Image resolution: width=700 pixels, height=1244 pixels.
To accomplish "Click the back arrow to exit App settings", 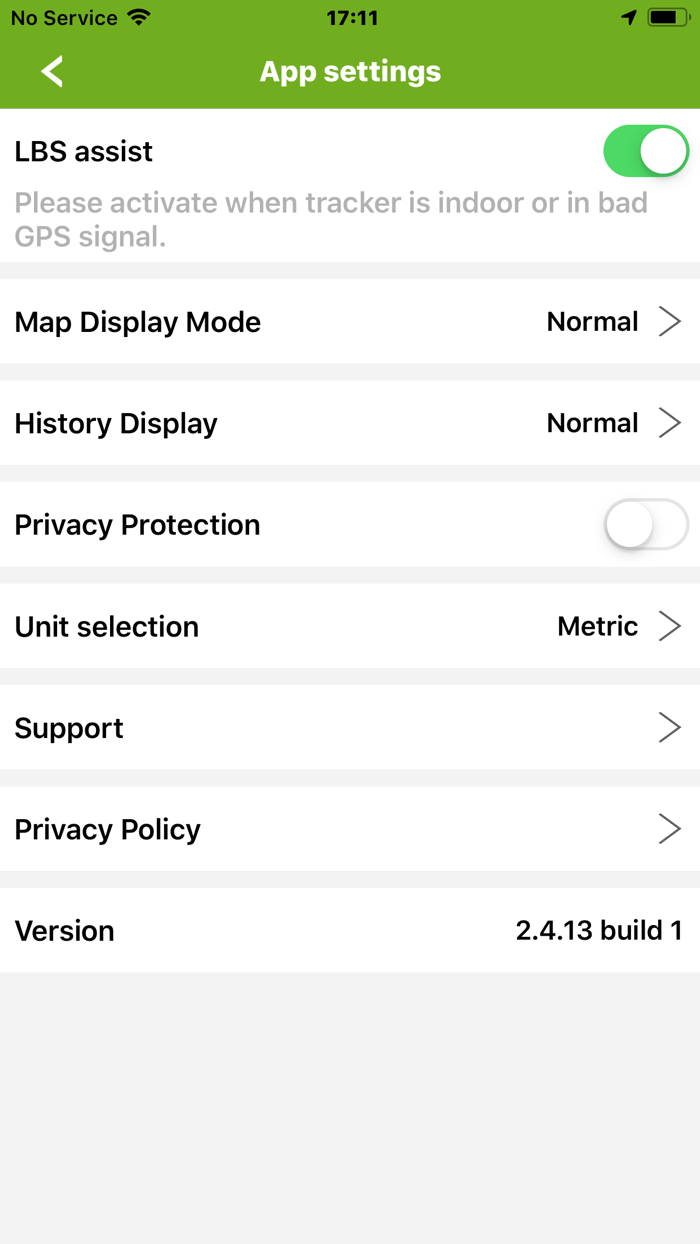I will 52,71.
